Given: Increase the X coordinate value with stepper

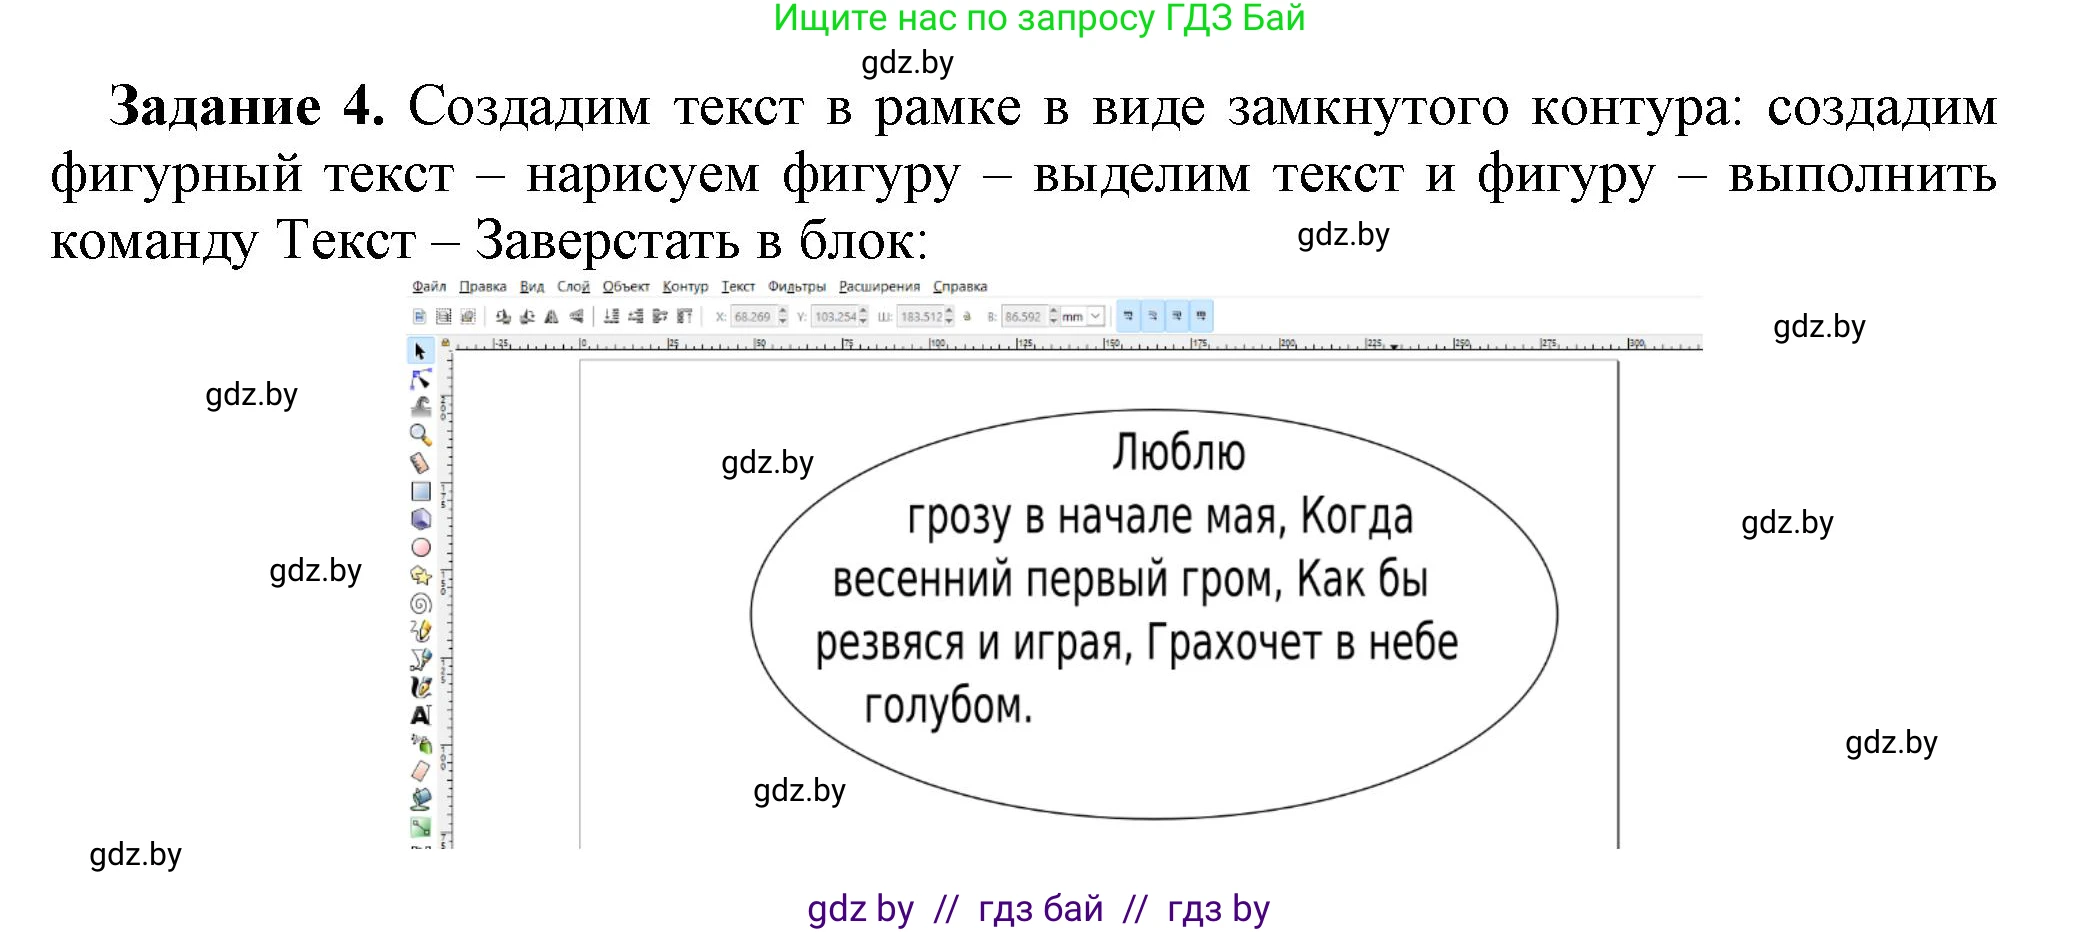Looking at the screenshot, I should coord(782,311).
